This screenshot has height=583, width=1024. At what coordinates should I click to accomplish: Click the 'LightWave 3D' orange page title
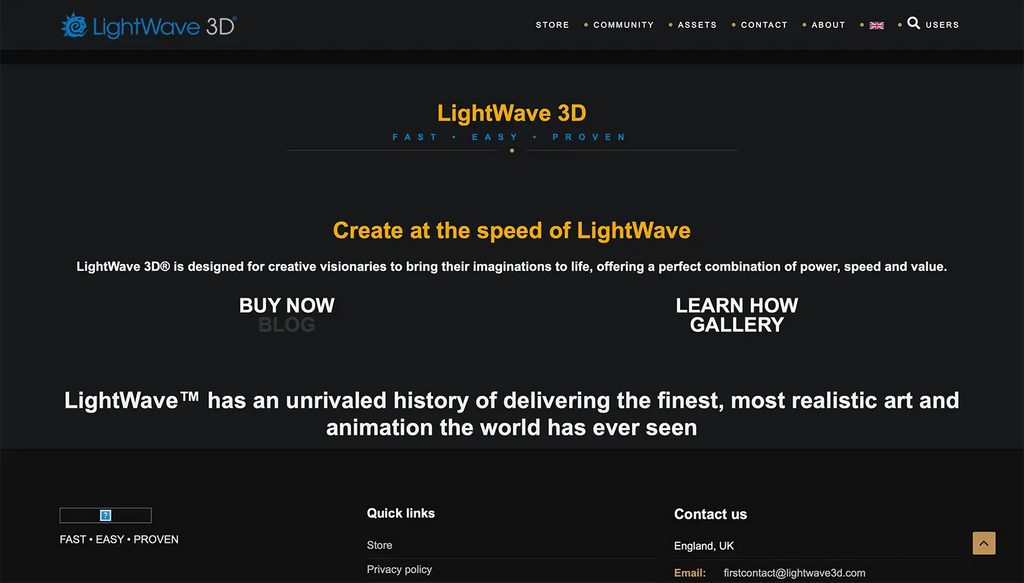click(511, 113)
